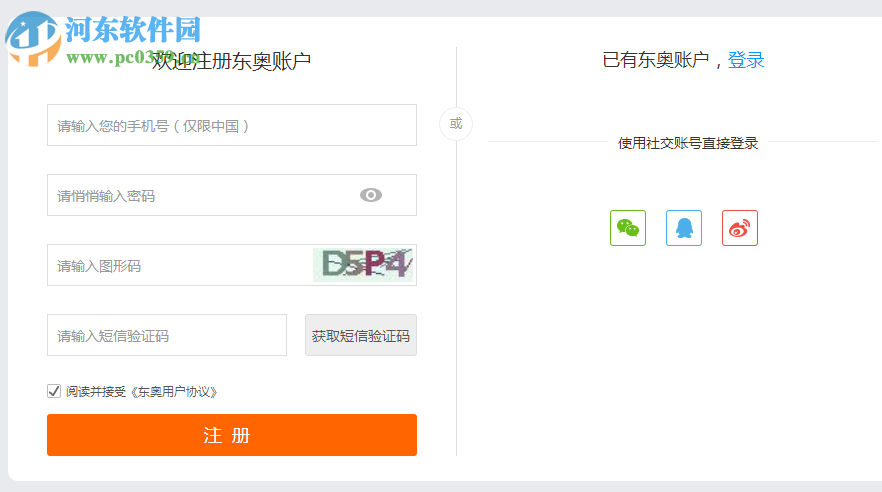882x492 pixels.
Task: Log in with the WeChat icon
Action: tap(628, 228)
